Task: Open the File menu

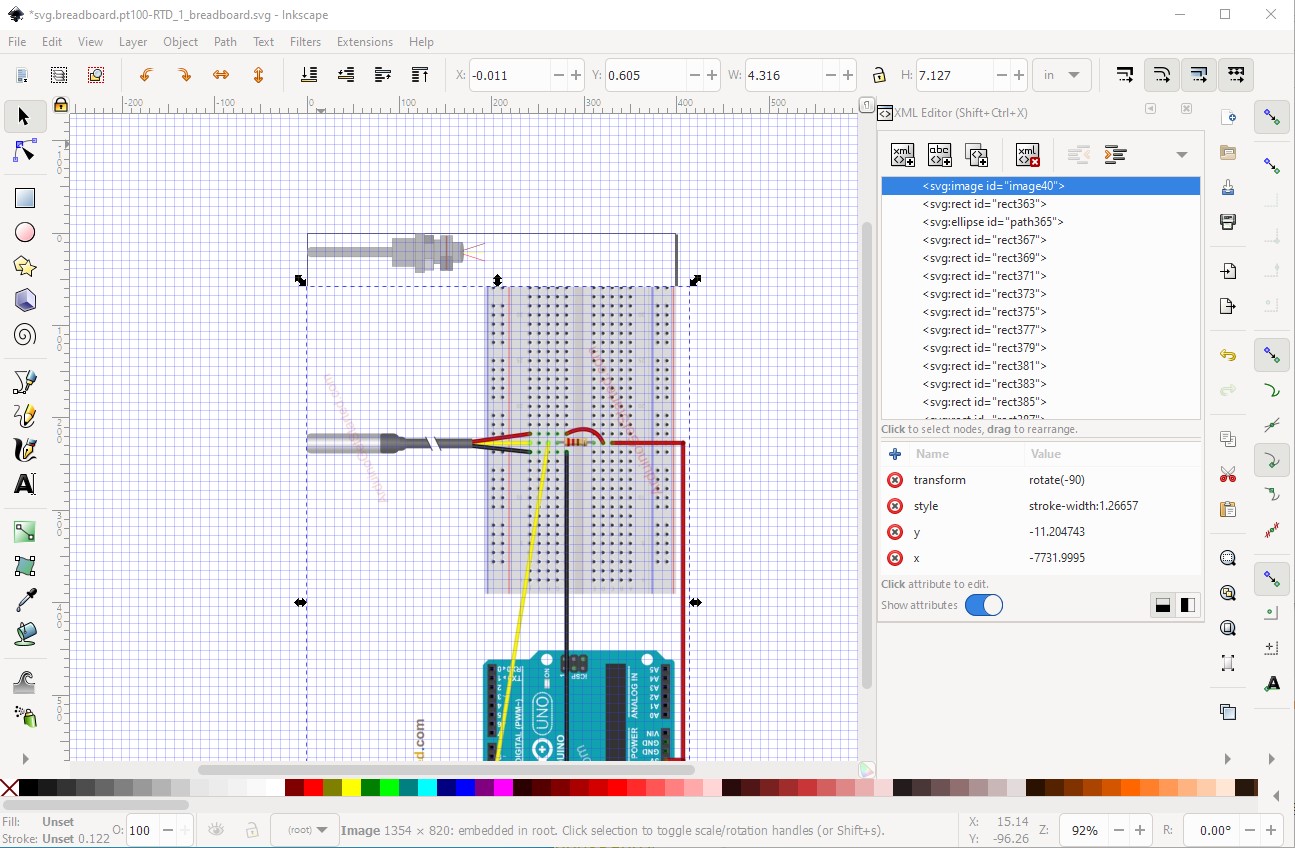Action: (17, 42)
